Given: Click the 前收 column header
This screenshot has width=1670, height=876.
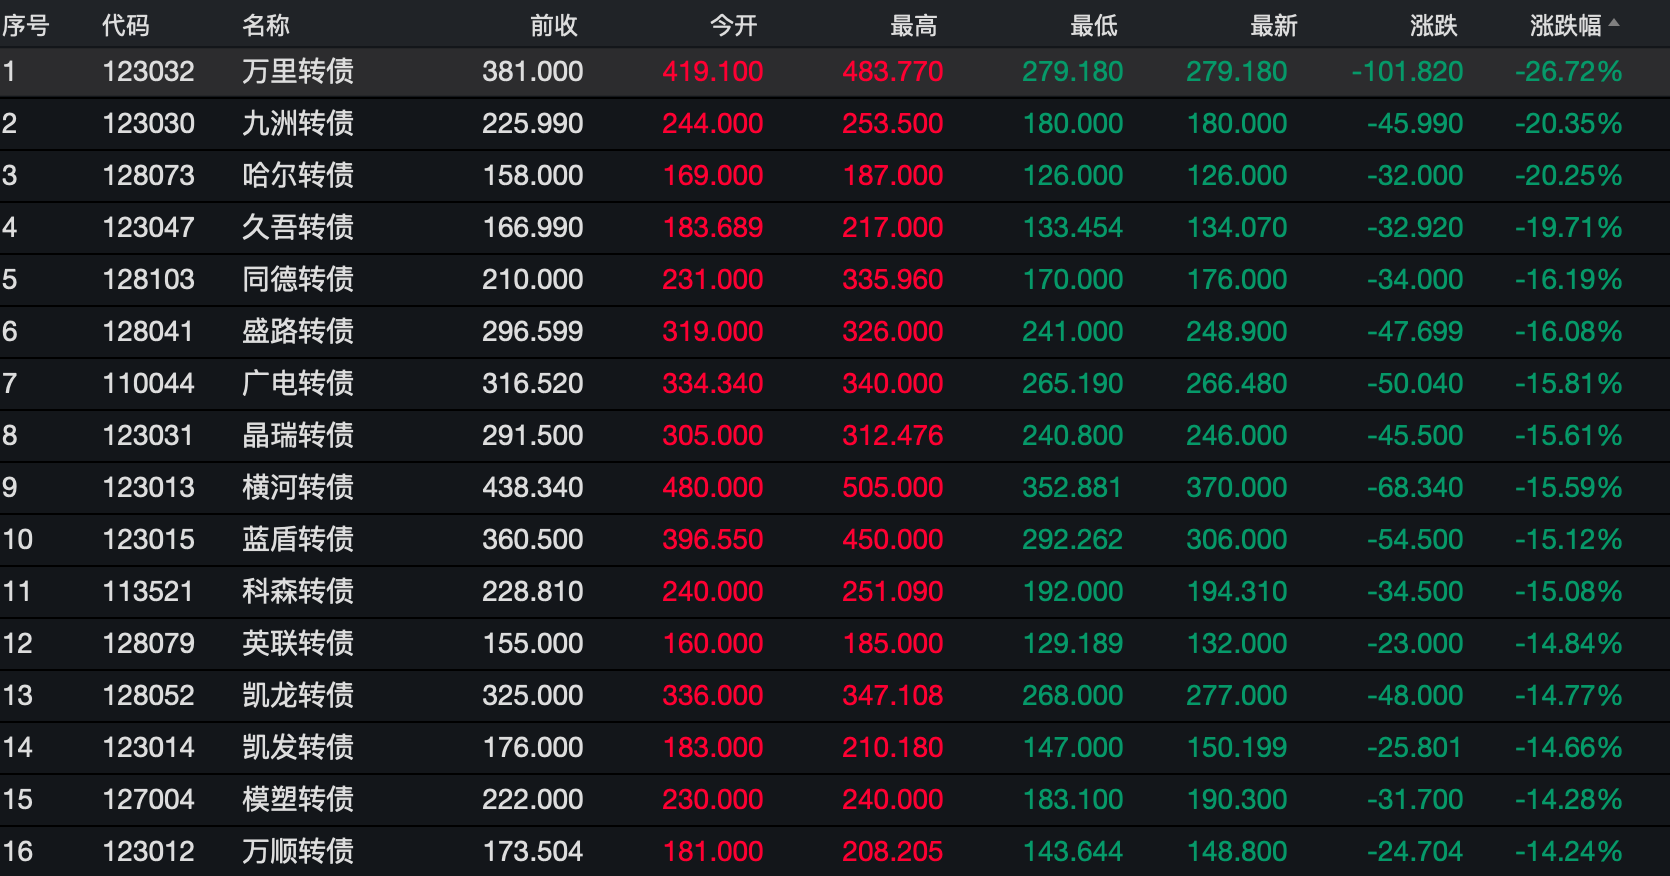Looking at the screenshot, I should [x=554, y=25].
